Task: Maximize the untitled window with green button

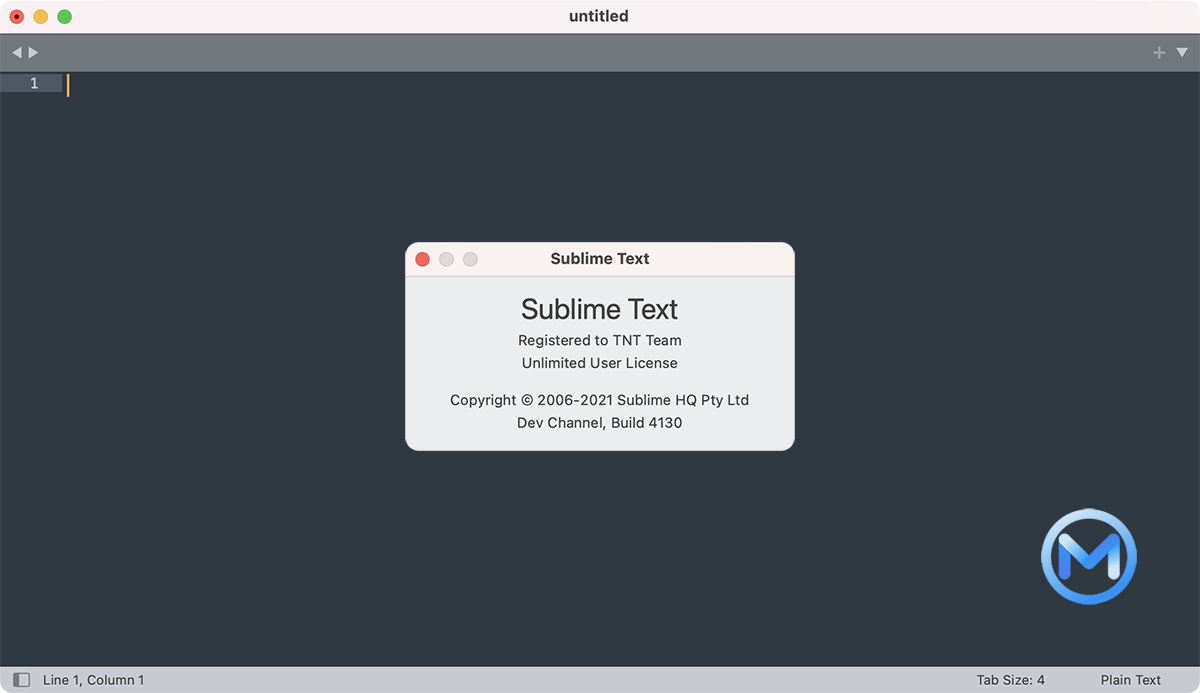Action: coord(65,17)
